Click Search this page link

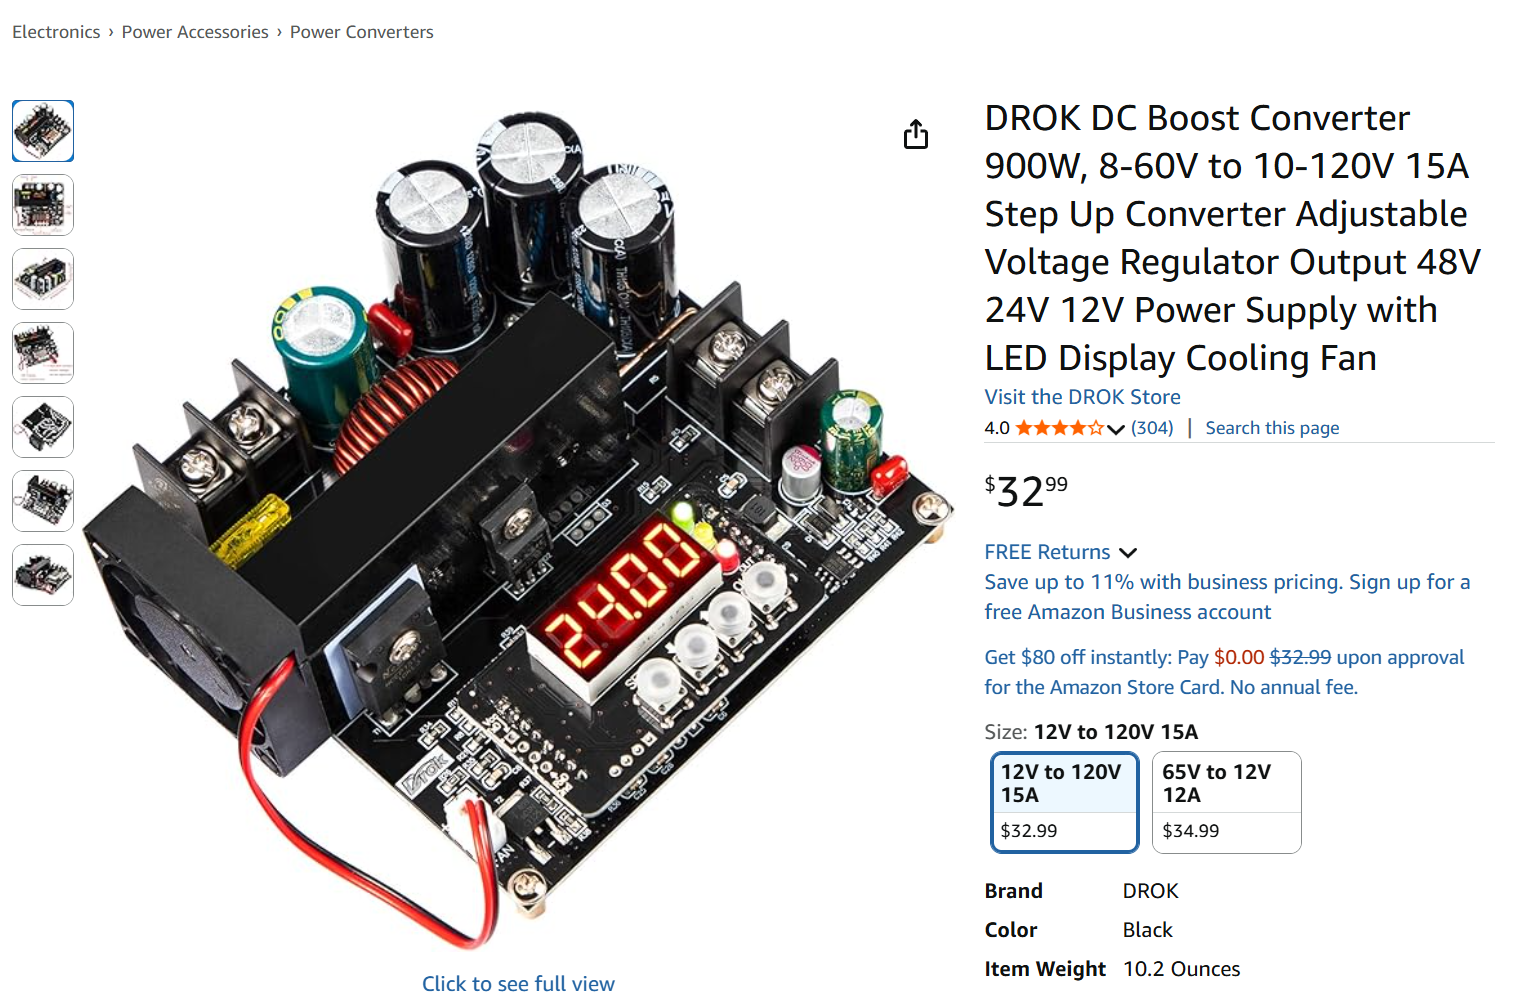coord(1272,428)
